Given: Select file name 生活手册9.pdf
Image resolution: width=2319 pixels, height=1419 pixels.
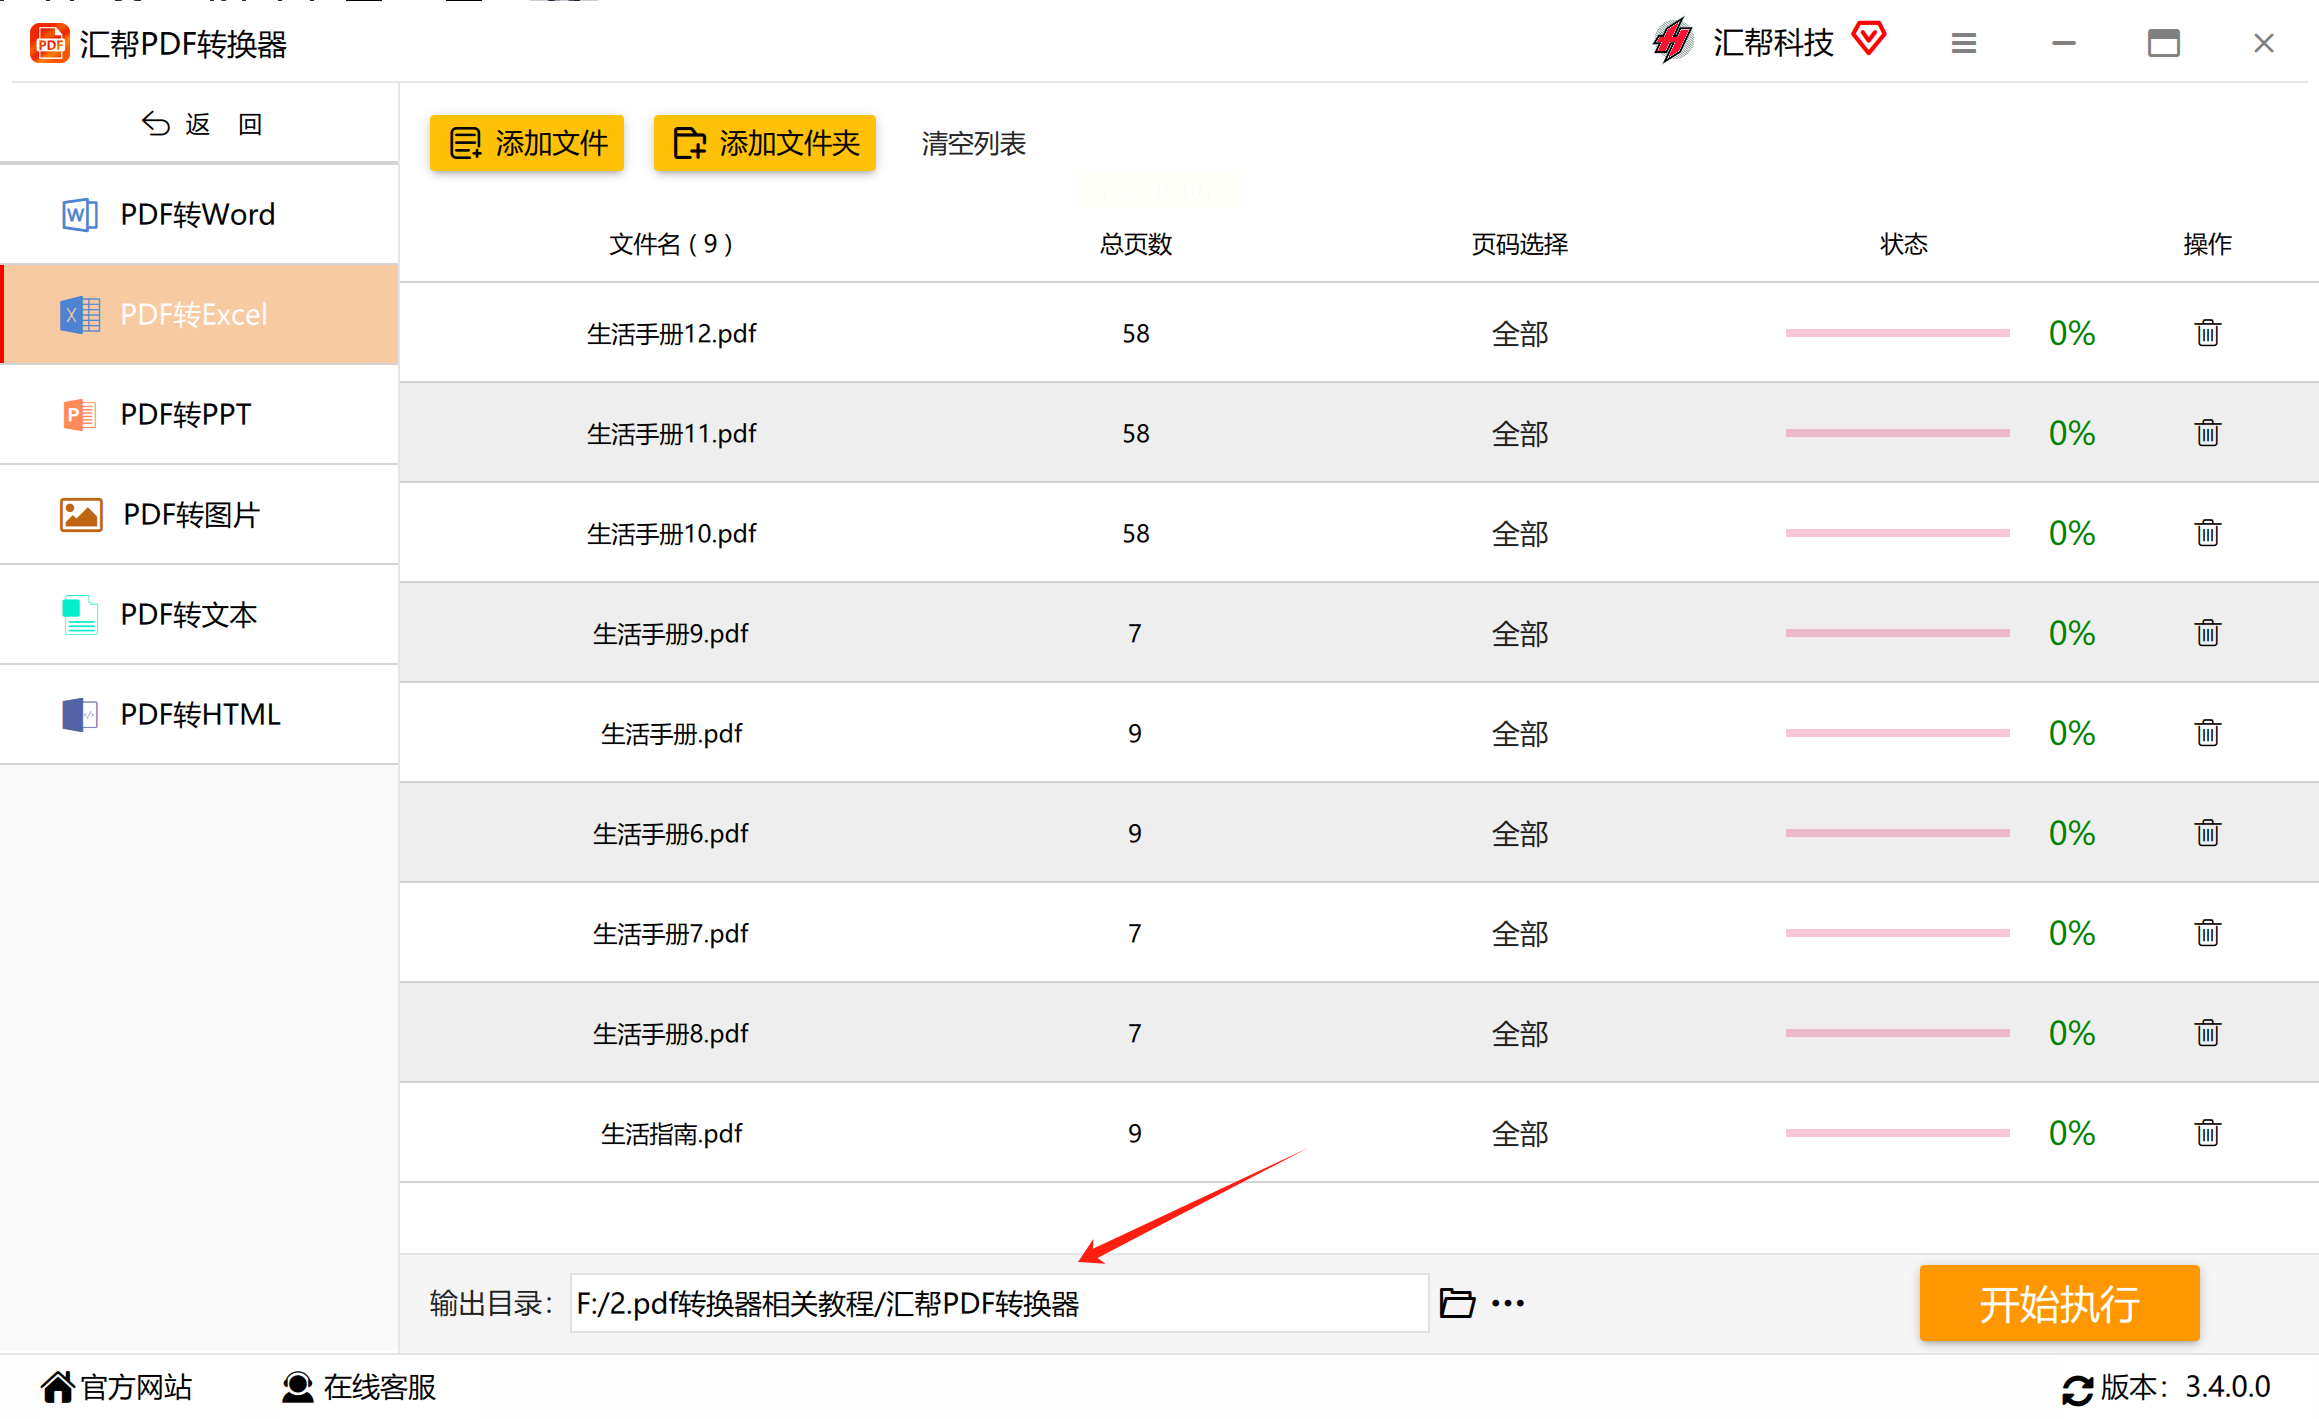Looking at the screenshot, I should 671,633.
